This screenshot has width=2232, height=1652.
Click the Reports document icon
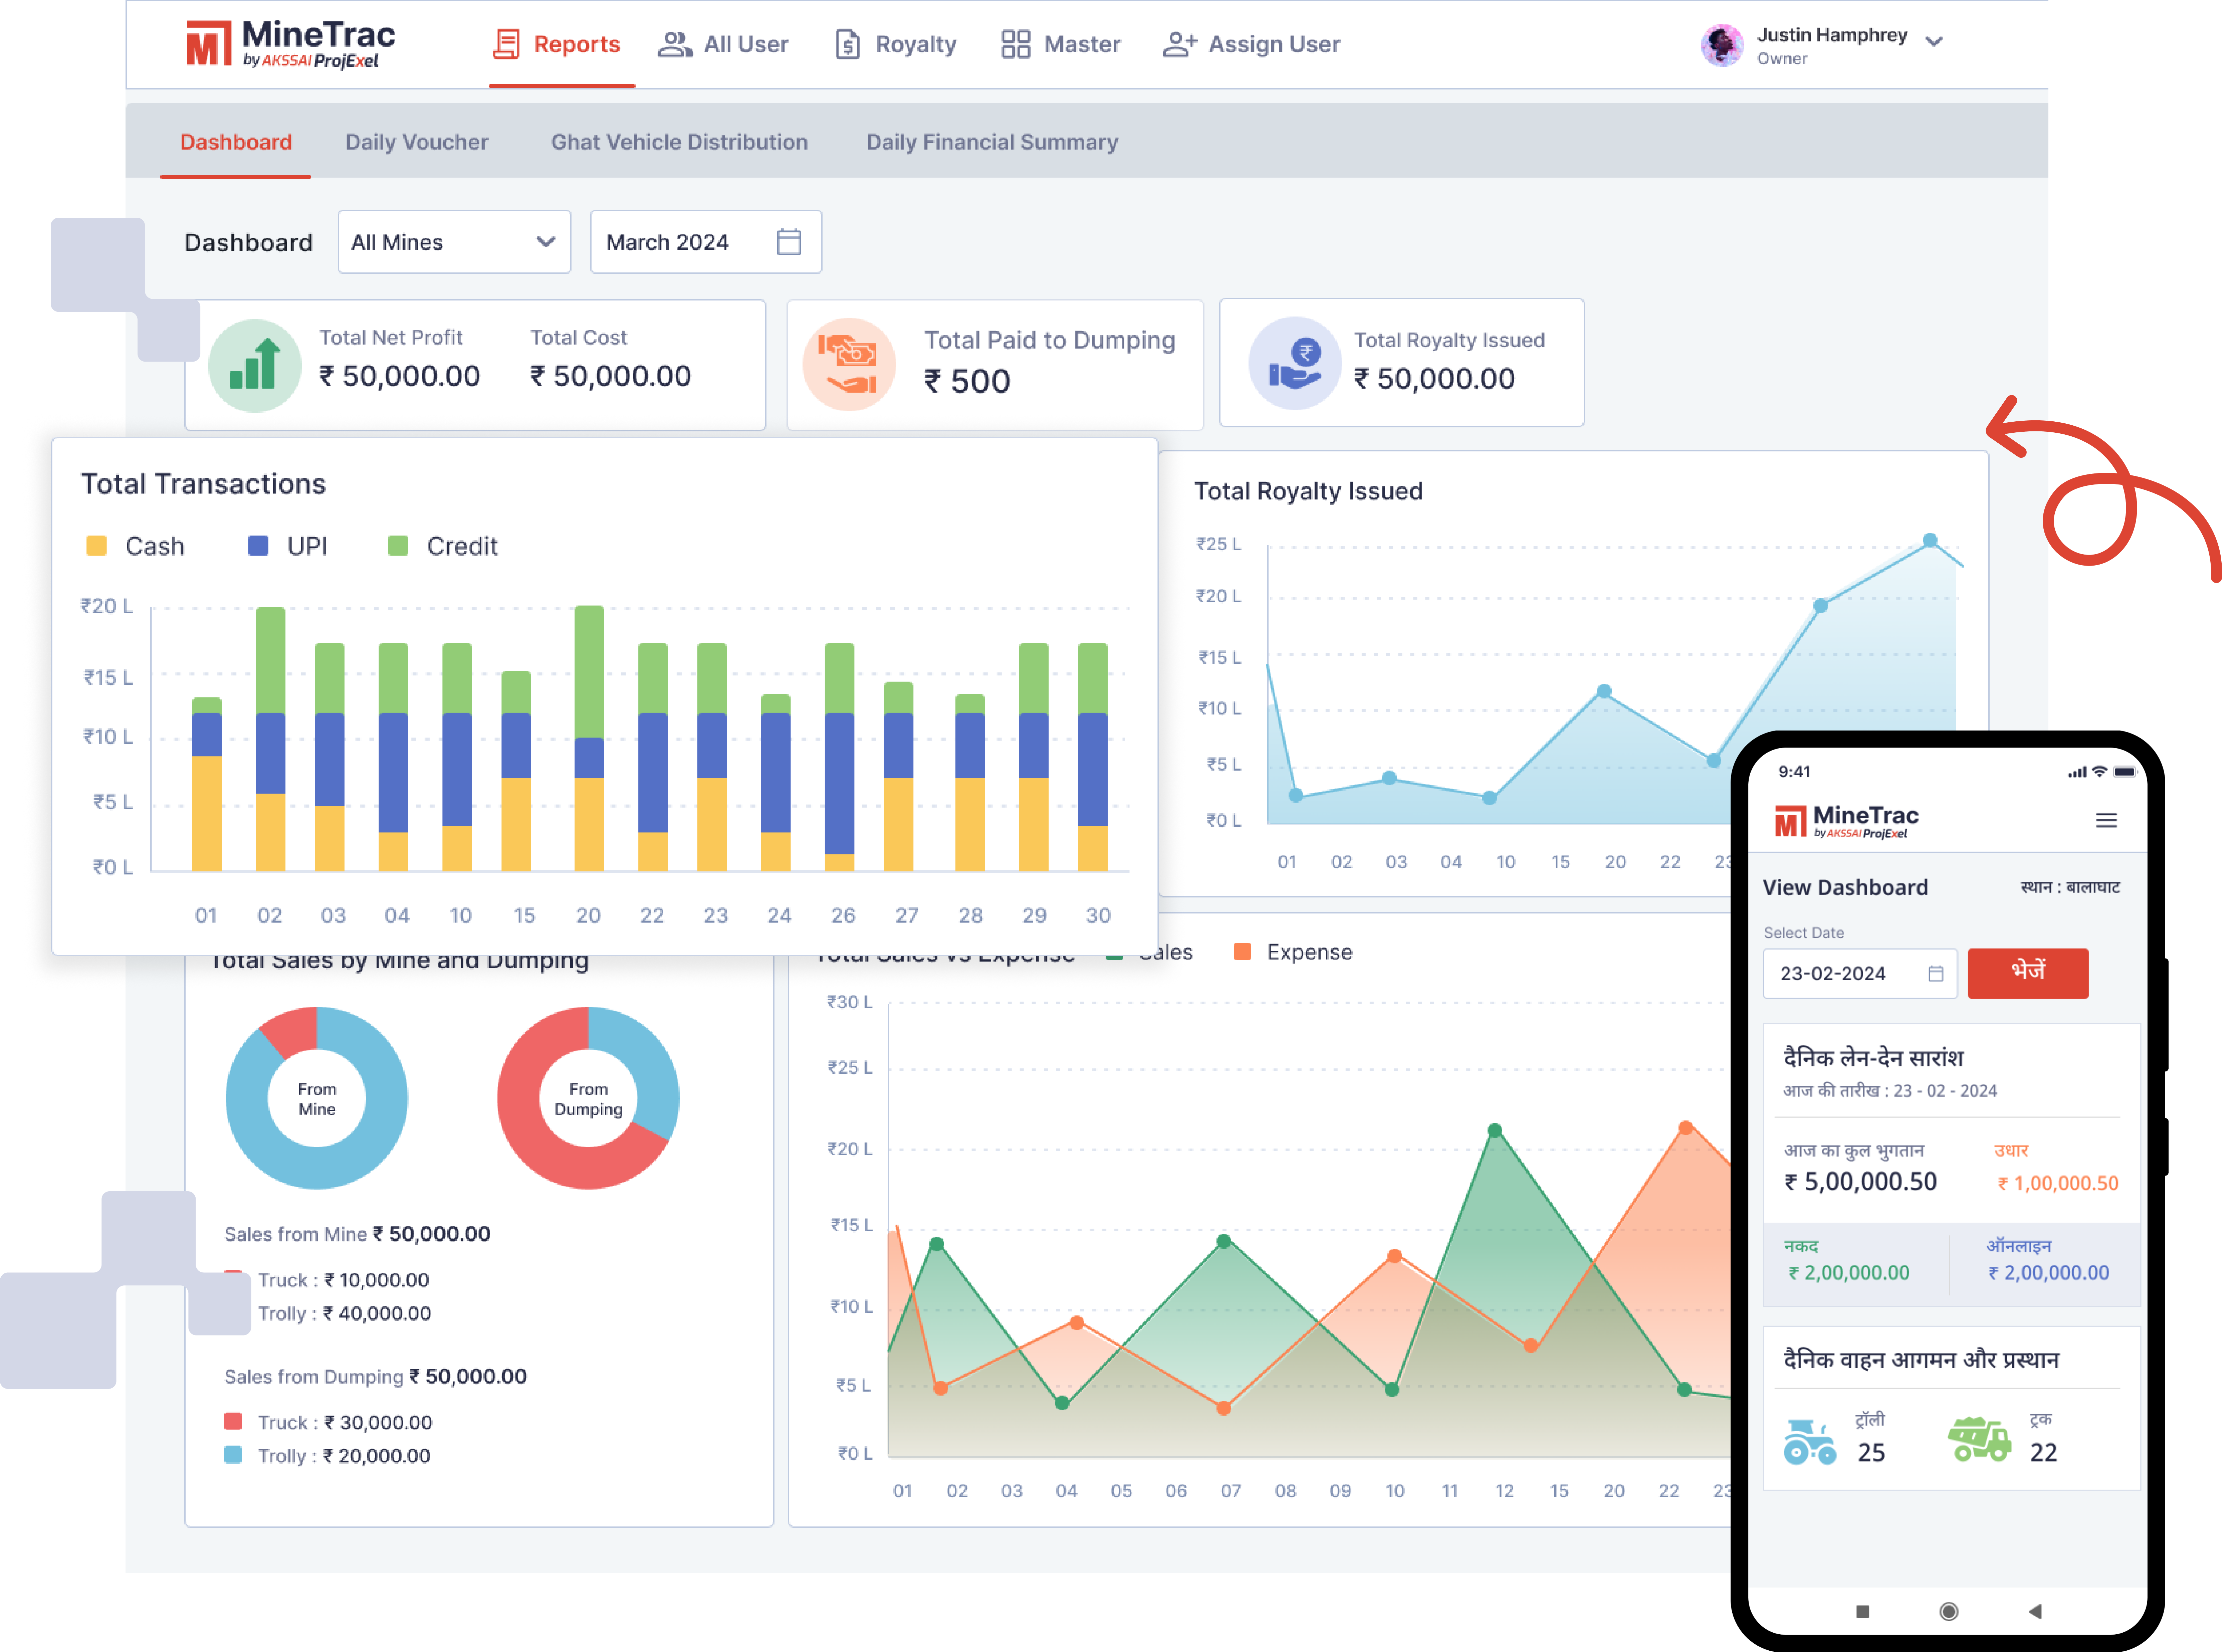pyautogui.click(x=507, y=44)
